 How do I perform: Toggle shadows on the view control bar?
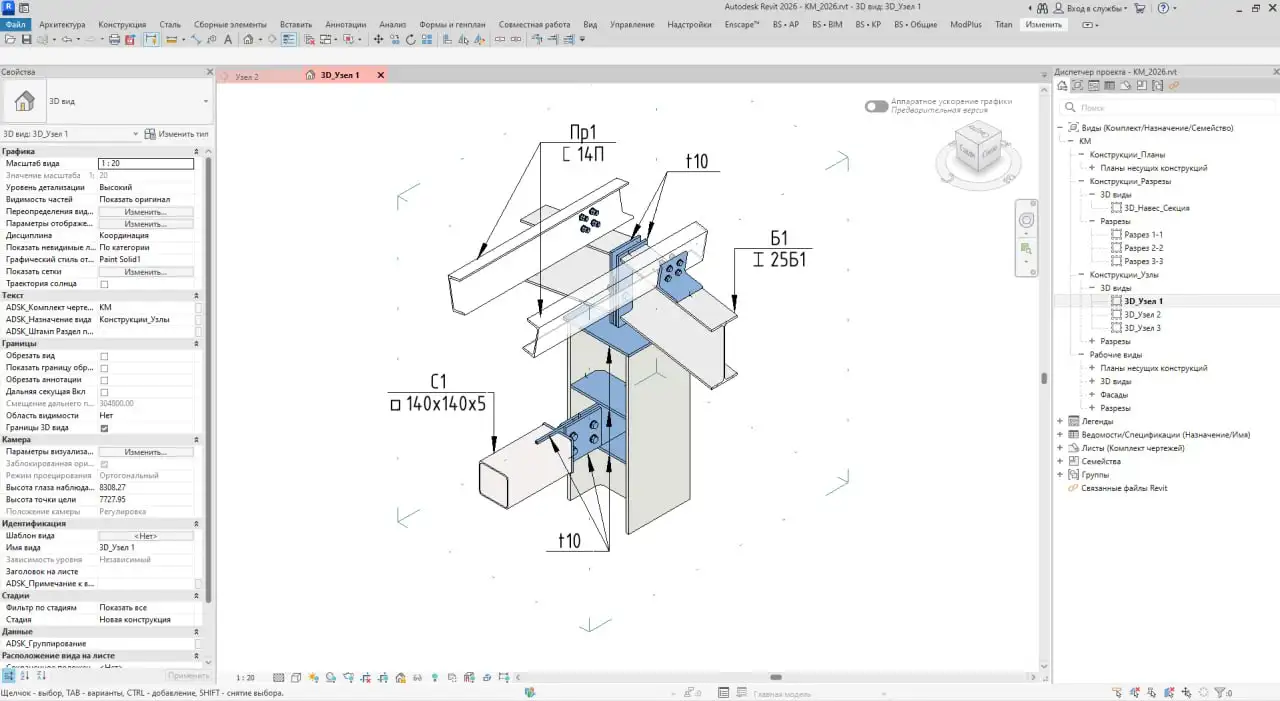330,676
